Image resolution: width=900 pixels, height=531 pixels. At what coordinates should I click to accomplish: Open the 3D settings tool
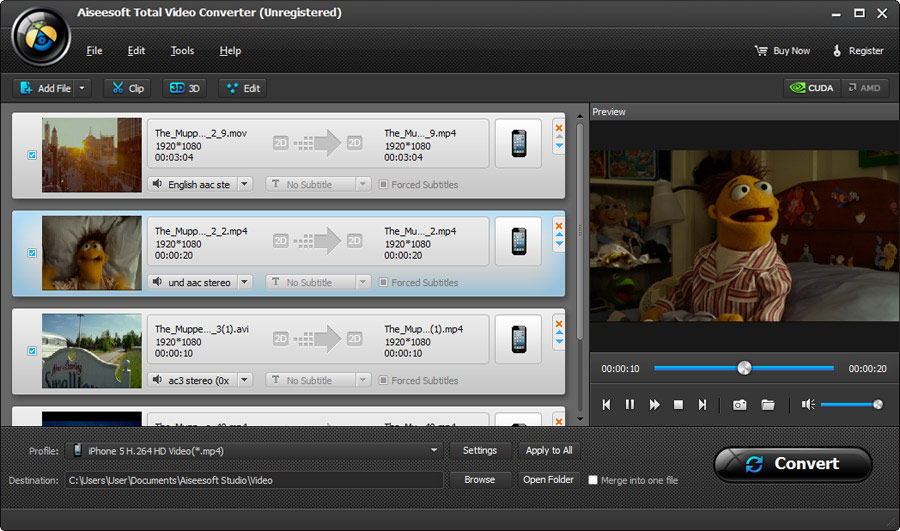[185, 88]
